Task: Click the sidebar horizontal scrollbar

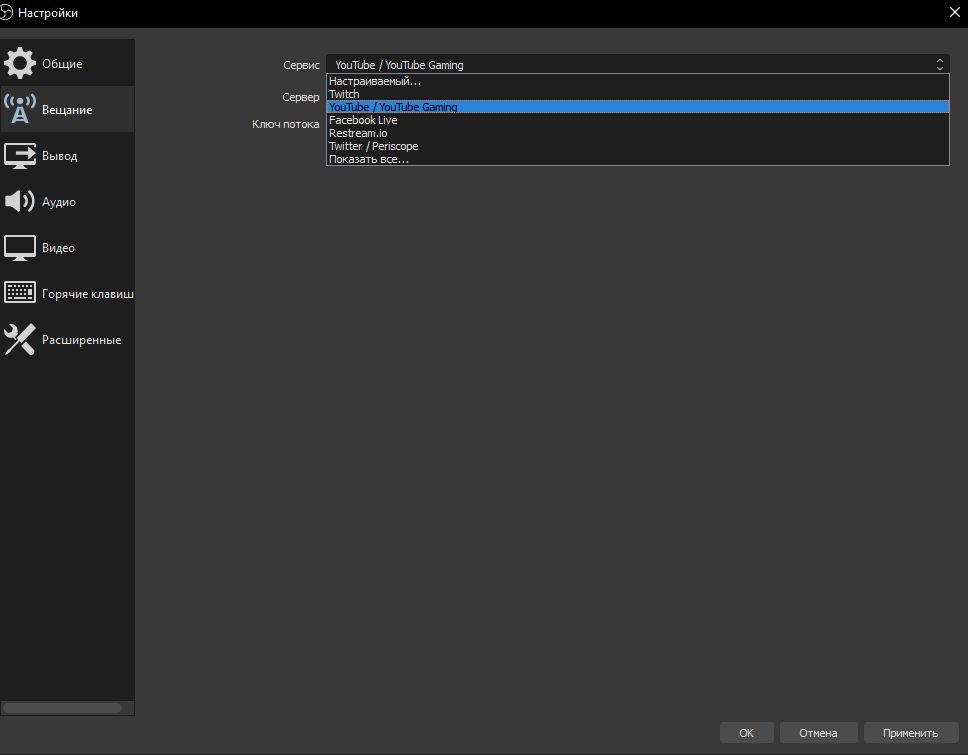Action: pos(63,707)
